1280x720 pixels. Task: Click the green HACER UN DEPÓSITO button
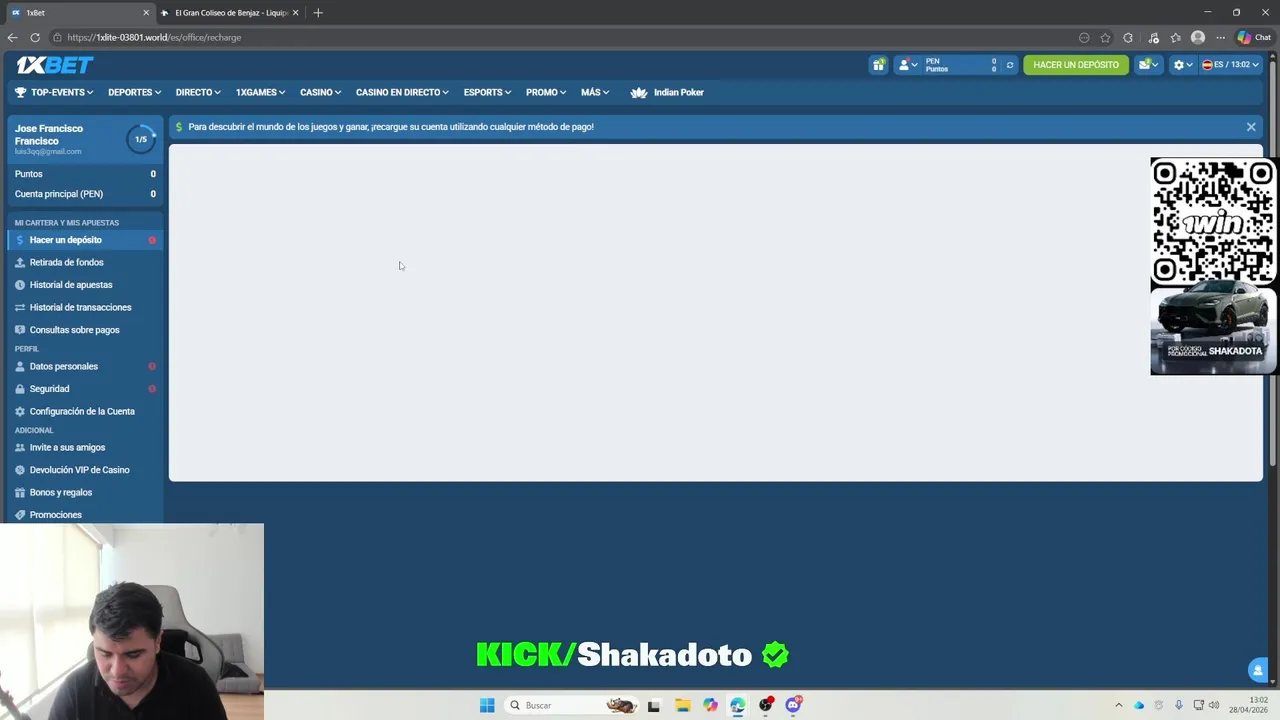(1076, 65)
